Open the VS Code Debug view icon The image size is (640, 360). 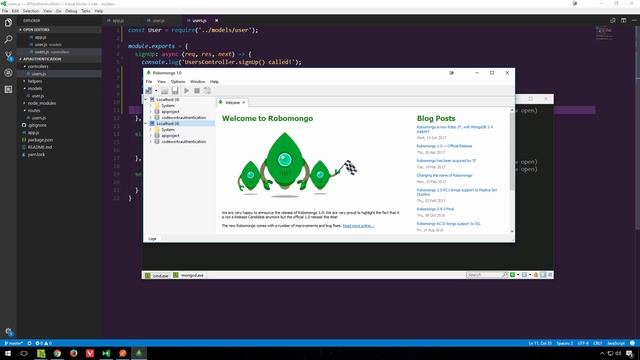click(8, 73)
